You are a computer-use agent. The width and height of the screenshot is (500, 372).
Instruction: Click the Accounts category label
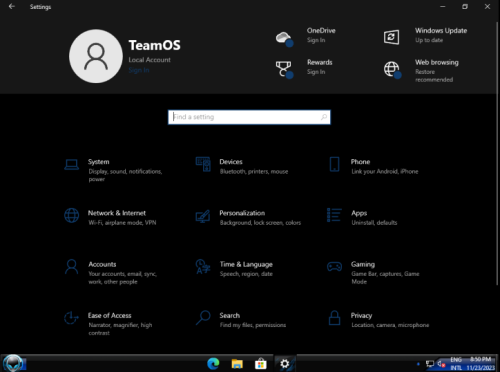click(x=102, y=264)
